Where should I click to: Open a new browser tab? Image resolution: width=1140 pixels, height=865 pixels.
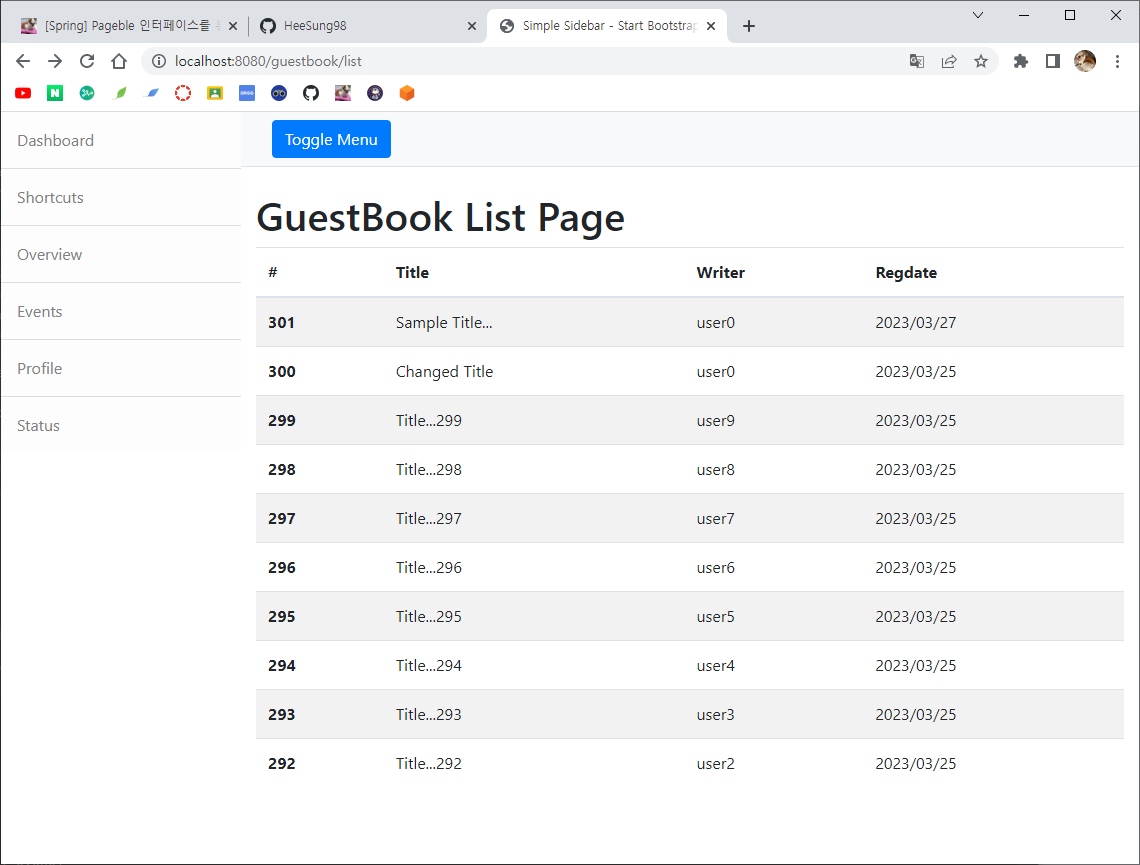pos(749,26)
